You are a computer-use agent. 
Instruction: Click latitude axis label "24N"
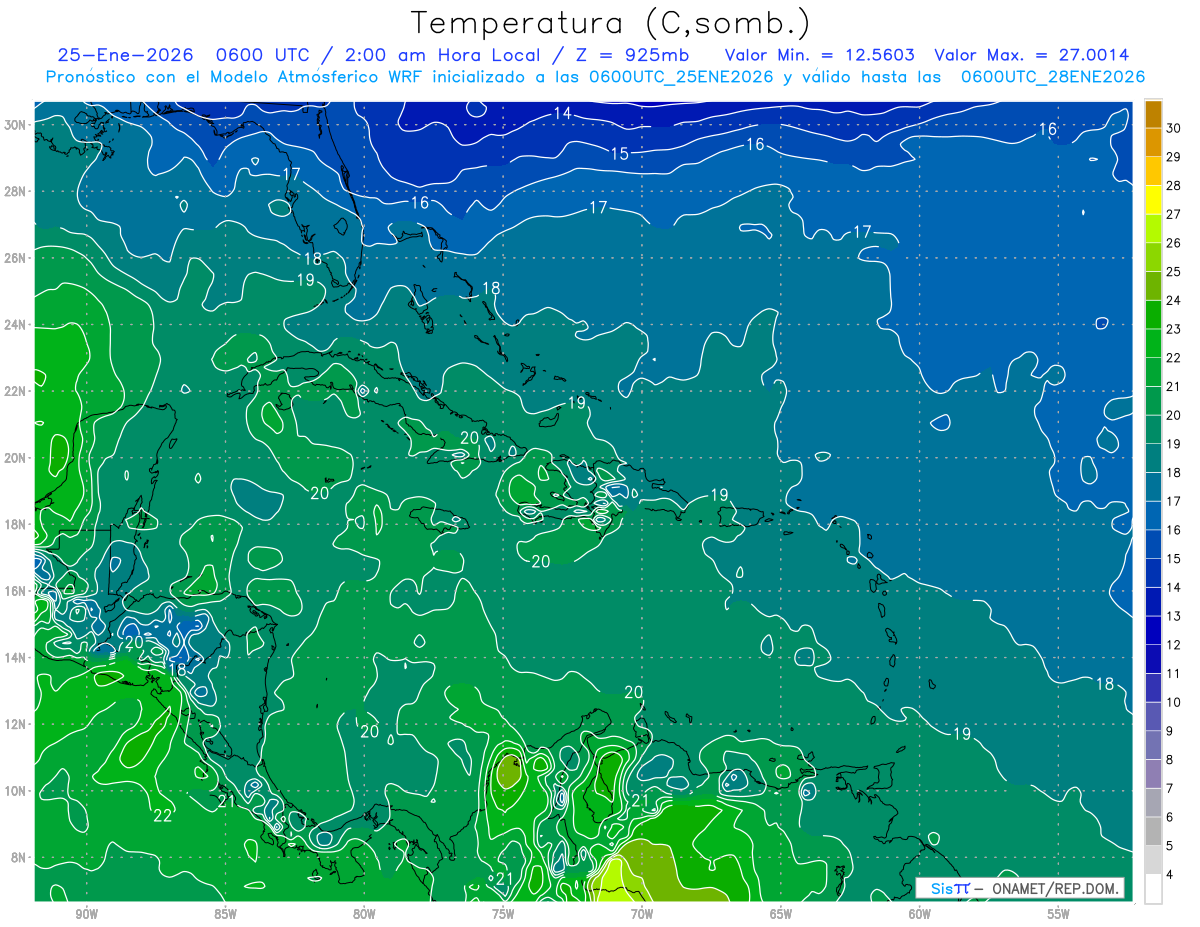coord(16,324)
